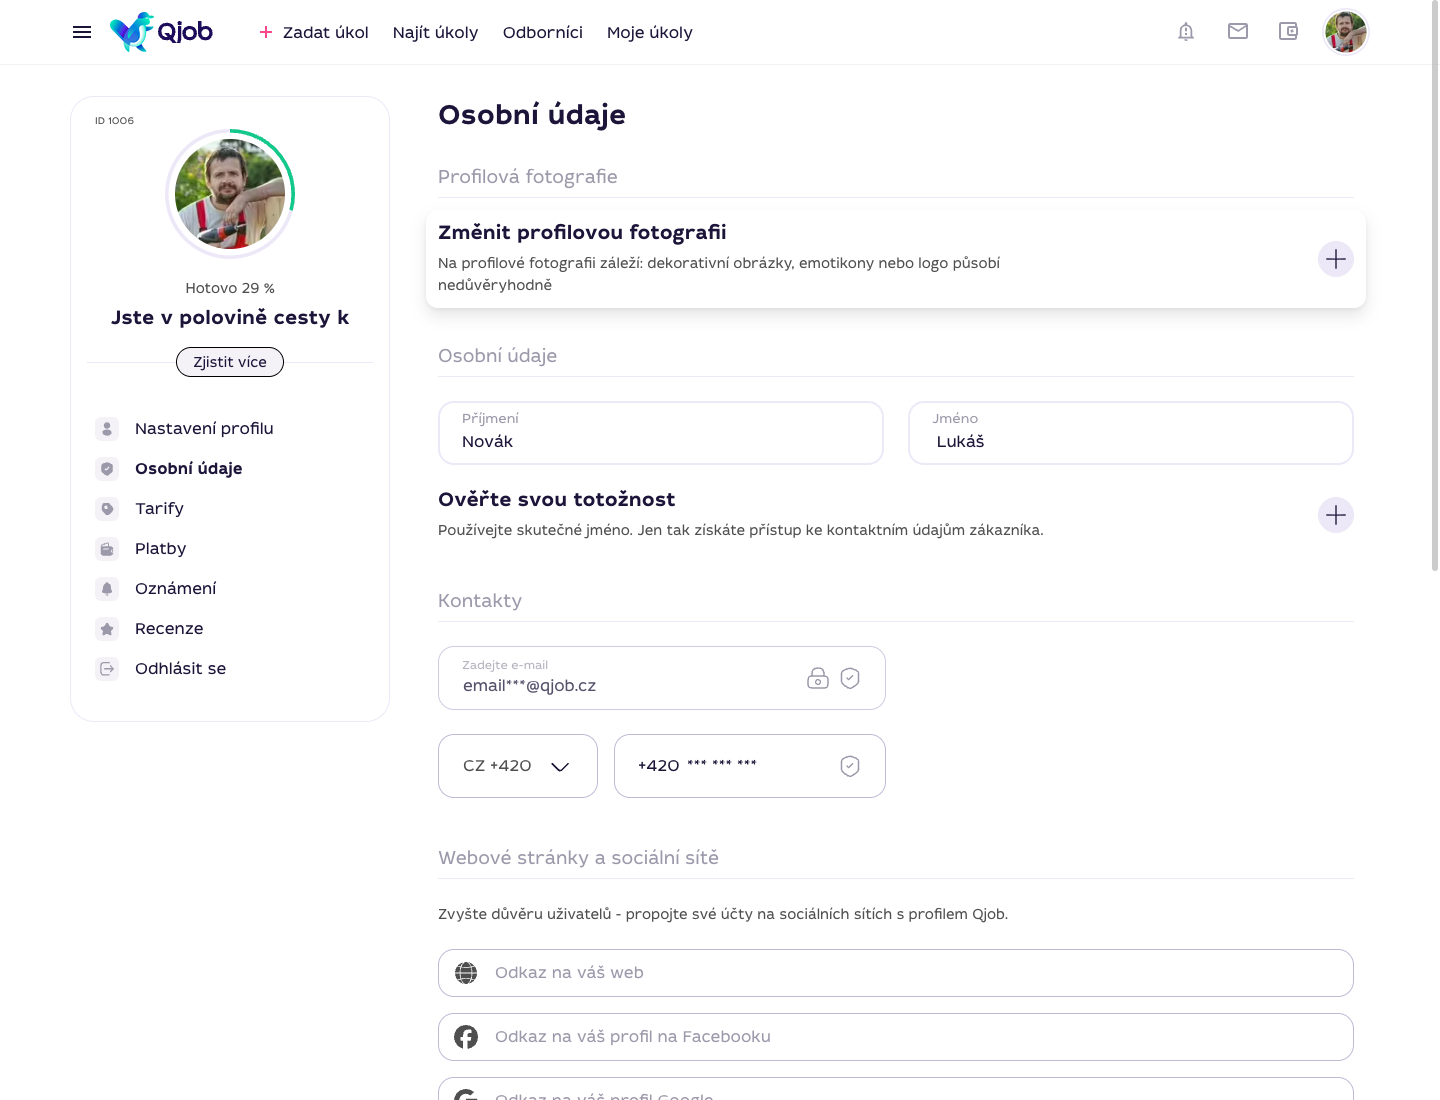
Task: Expand Ověřte svou totožnost with plus
Action: coord(1336,515)
